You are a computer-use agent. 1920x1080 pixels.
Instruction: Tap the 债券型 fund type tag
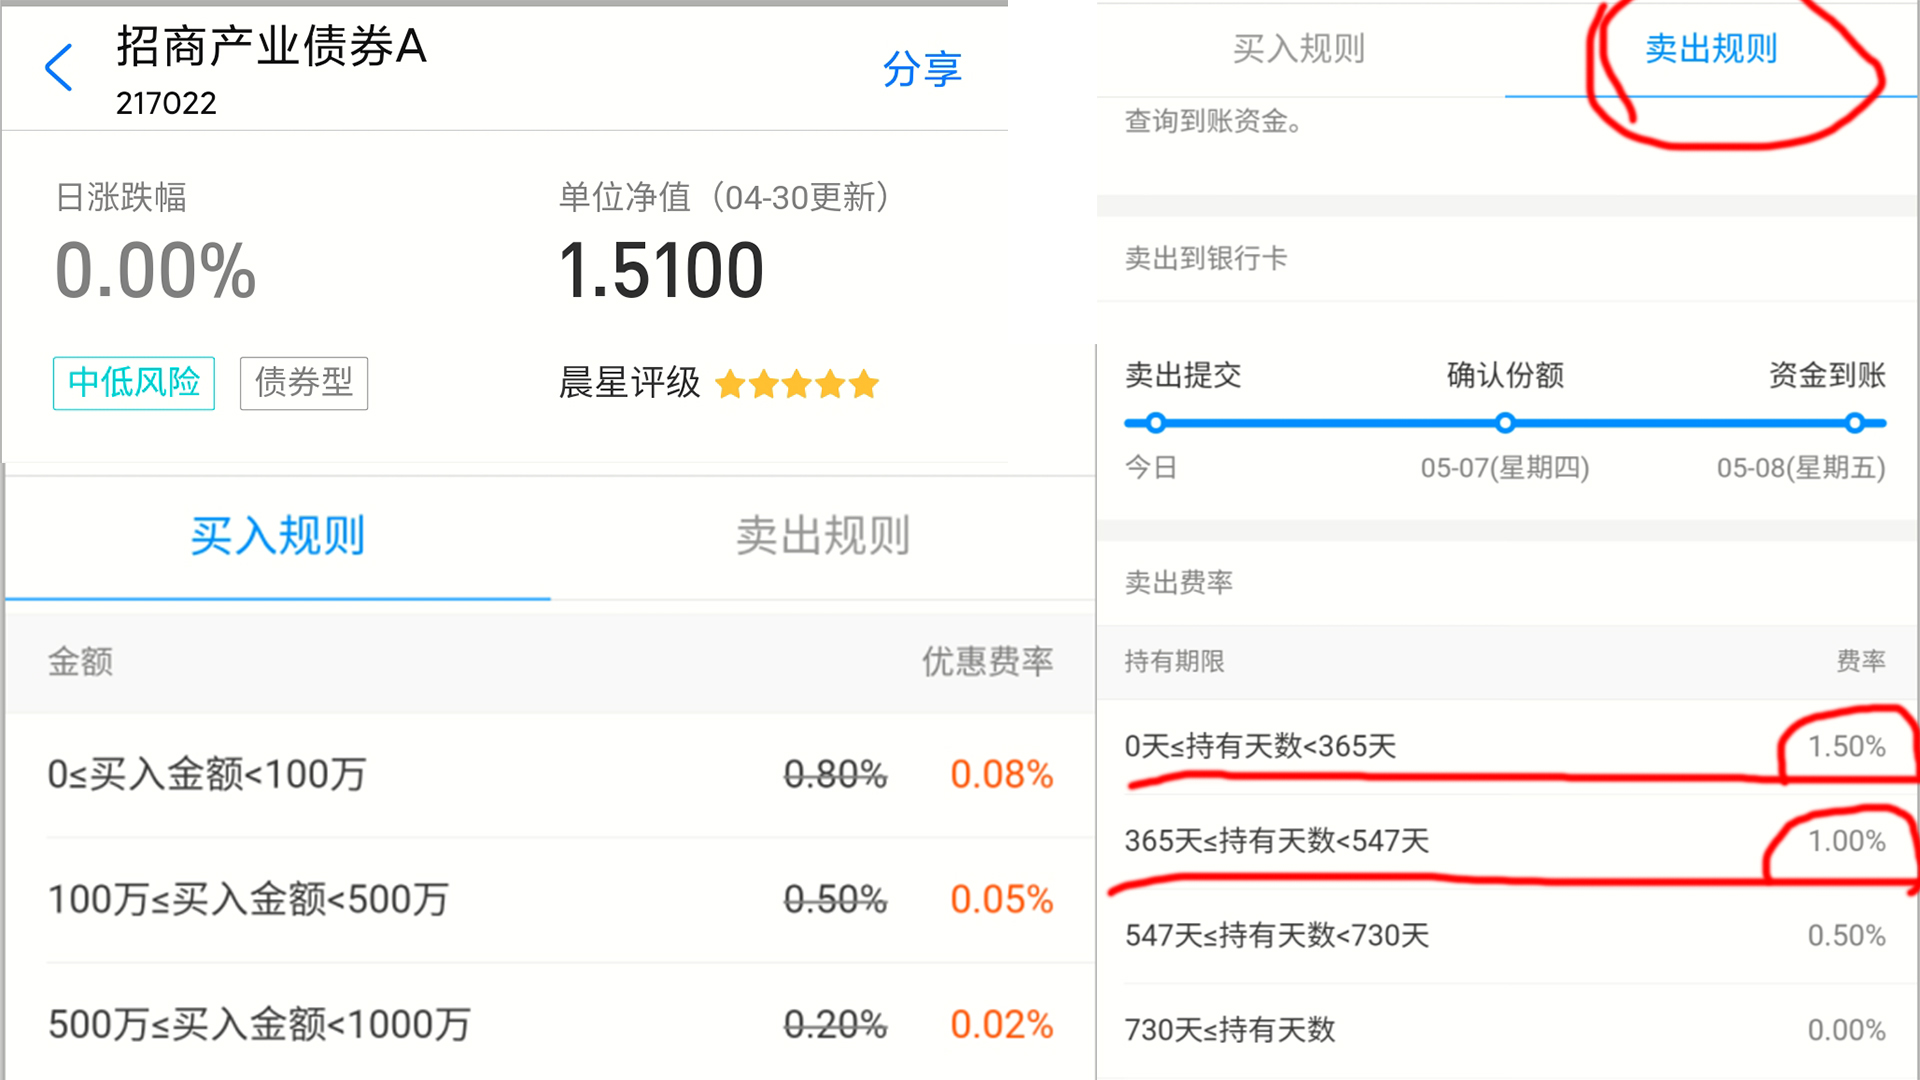(304, 383)
